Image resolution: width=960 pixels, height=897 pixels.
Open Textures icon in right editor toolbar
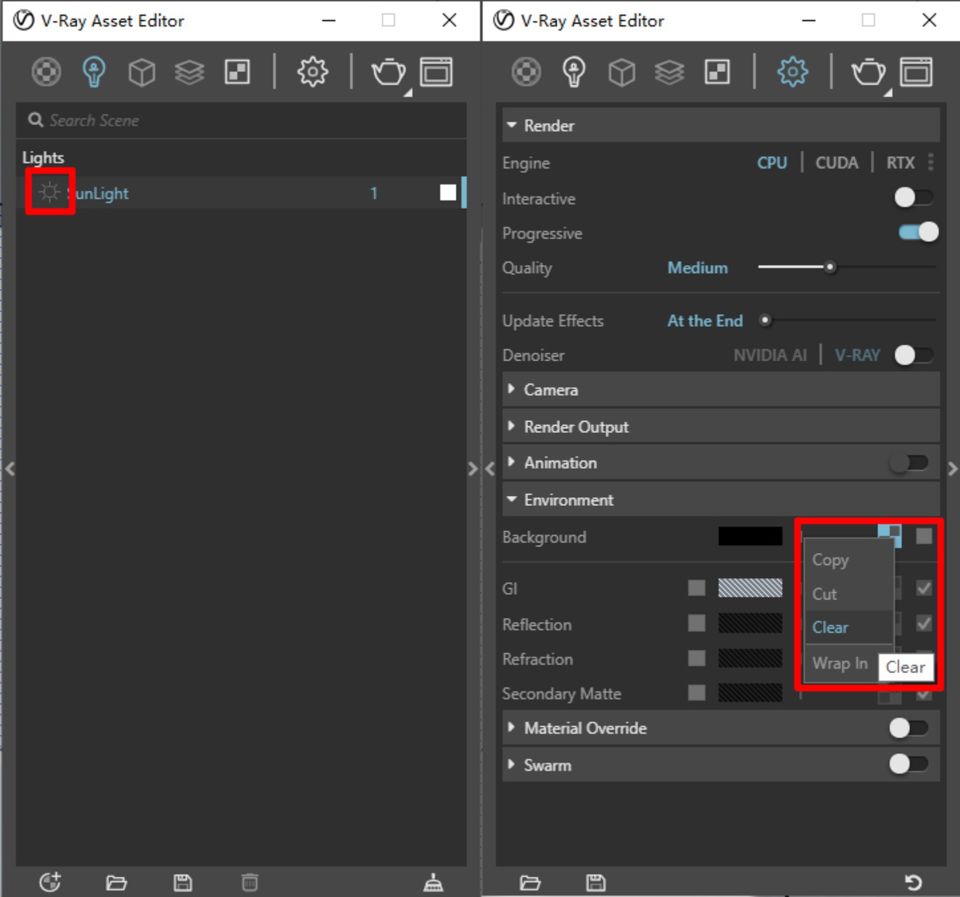(717, 72)
